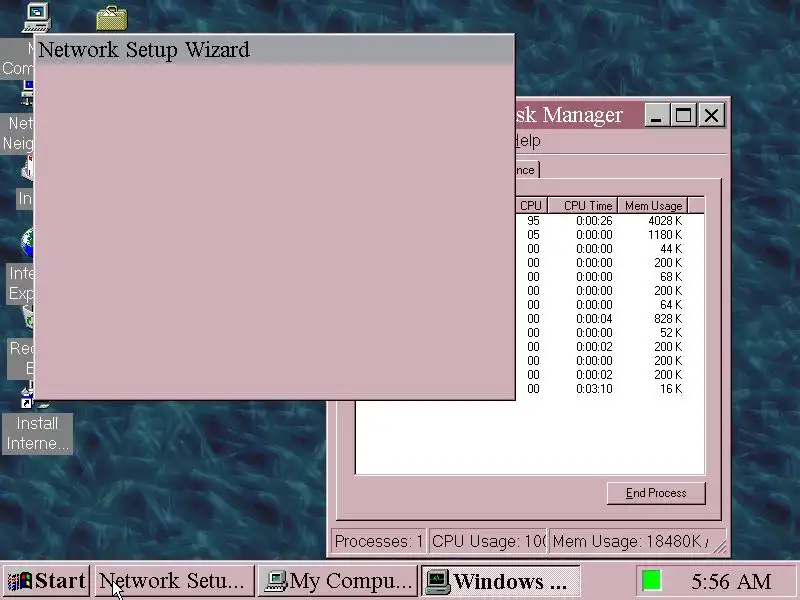Click the CPU Usage status bar entry
800x600 pixels.
pos(488,541)
